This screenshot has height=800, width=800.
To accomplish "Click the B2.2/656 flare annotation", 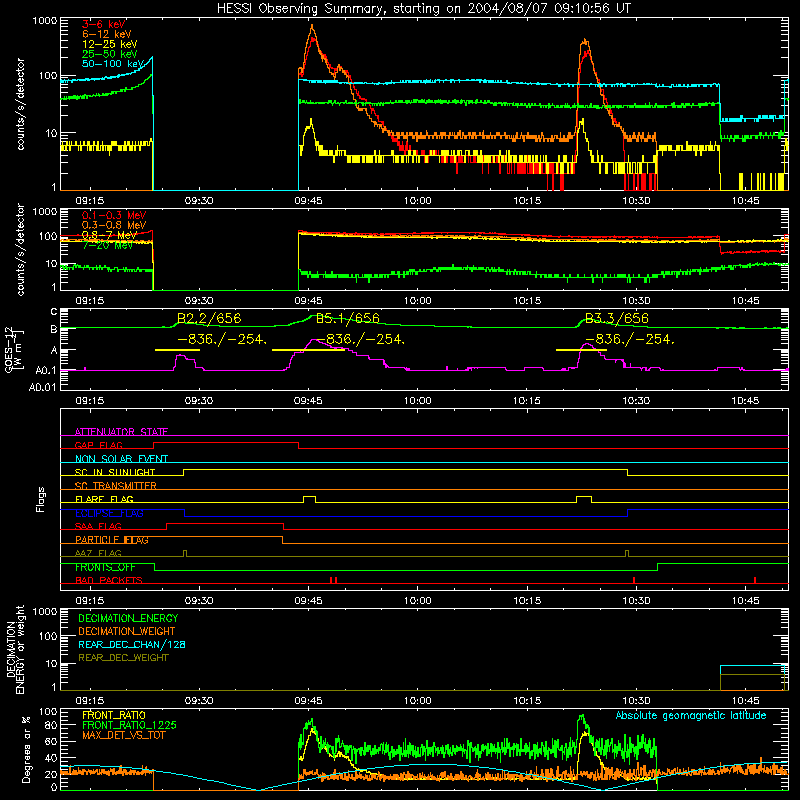I will (209, 318).
